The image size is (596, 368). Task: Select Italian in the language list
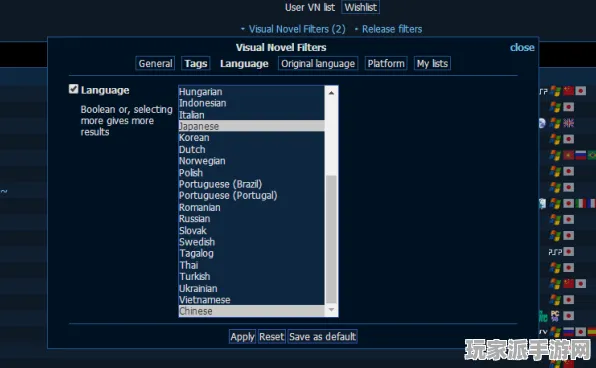(252, 115)
